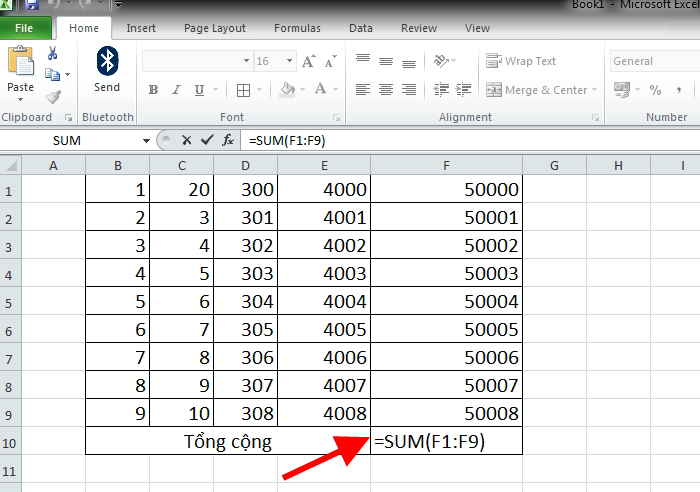Image resolution: width=700 pixels, height=492 pixels.
Task: Click Accounting Number Format icon
Action: tap(622, 90)
